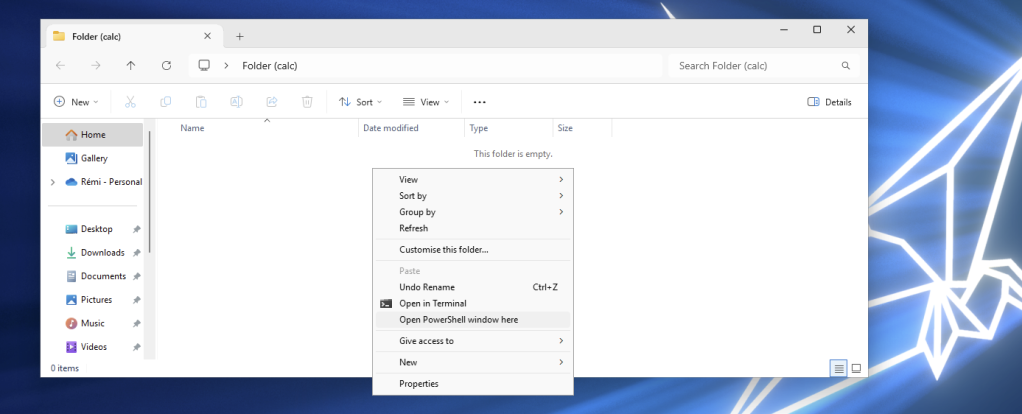Viewport: 1022px width, 414px height.
Task: Toggle the Details pane
Action: [x=829, y=102]
